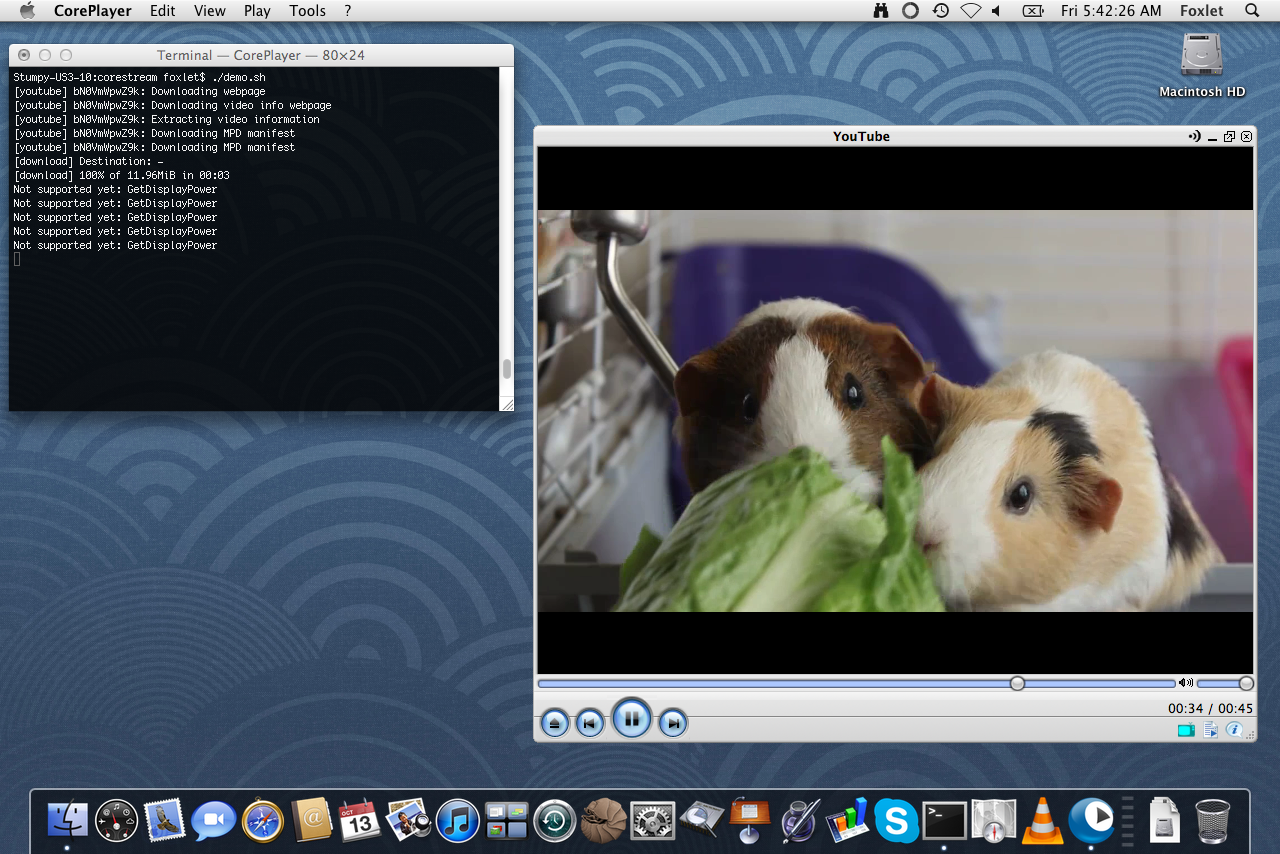Show media info with the blue 'i' icon

click(x=1235, y=730)
